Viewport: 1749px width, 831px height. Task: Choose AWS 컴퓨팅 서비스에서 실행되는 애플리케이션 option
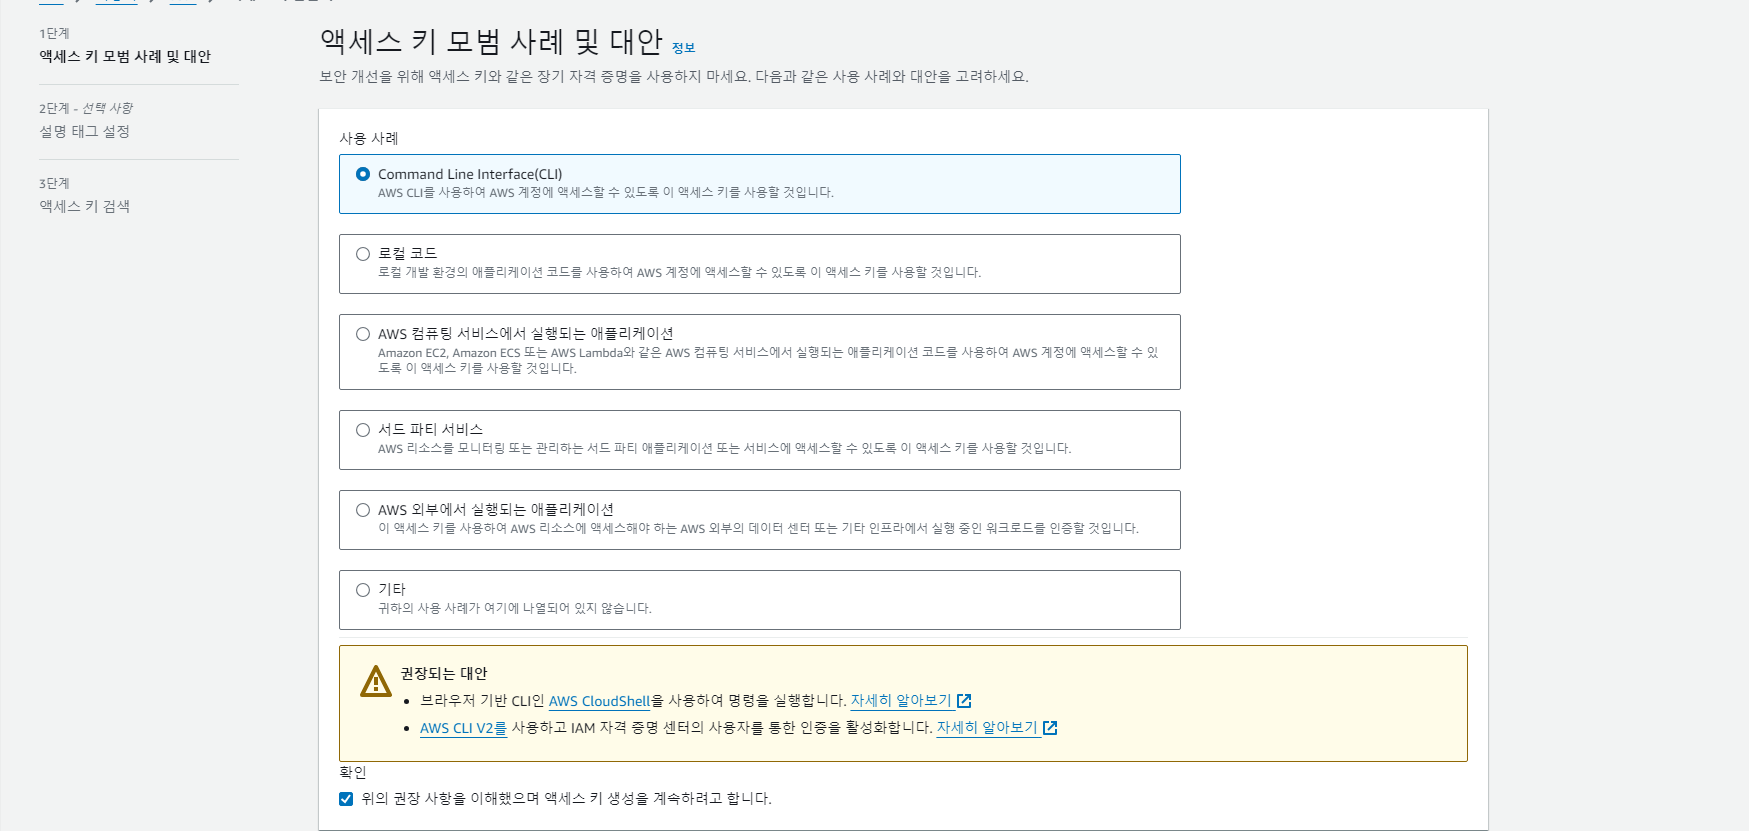[x=363, y=334]
